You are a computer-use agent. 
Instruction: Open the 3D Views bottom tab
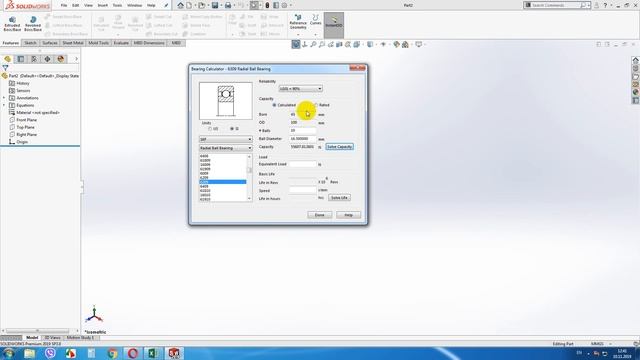(x=52, y=338)
